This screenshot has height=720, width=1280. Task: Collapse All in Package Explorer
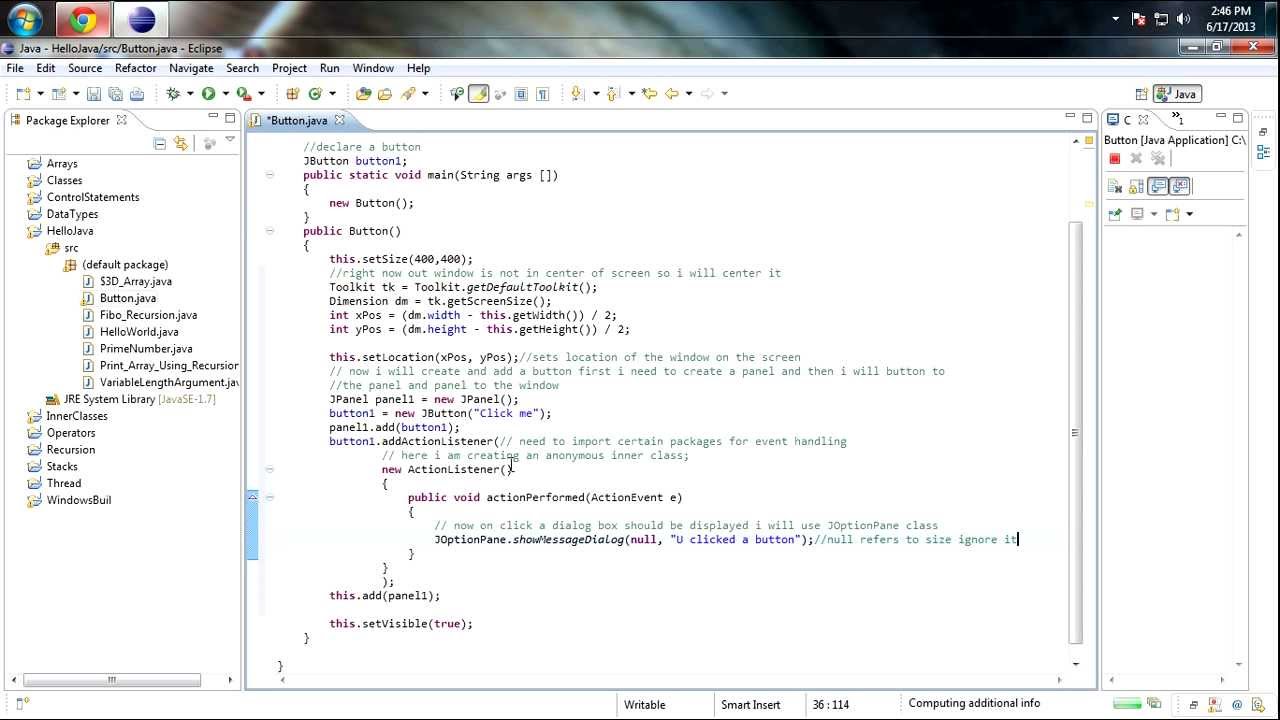coord(159,144)
